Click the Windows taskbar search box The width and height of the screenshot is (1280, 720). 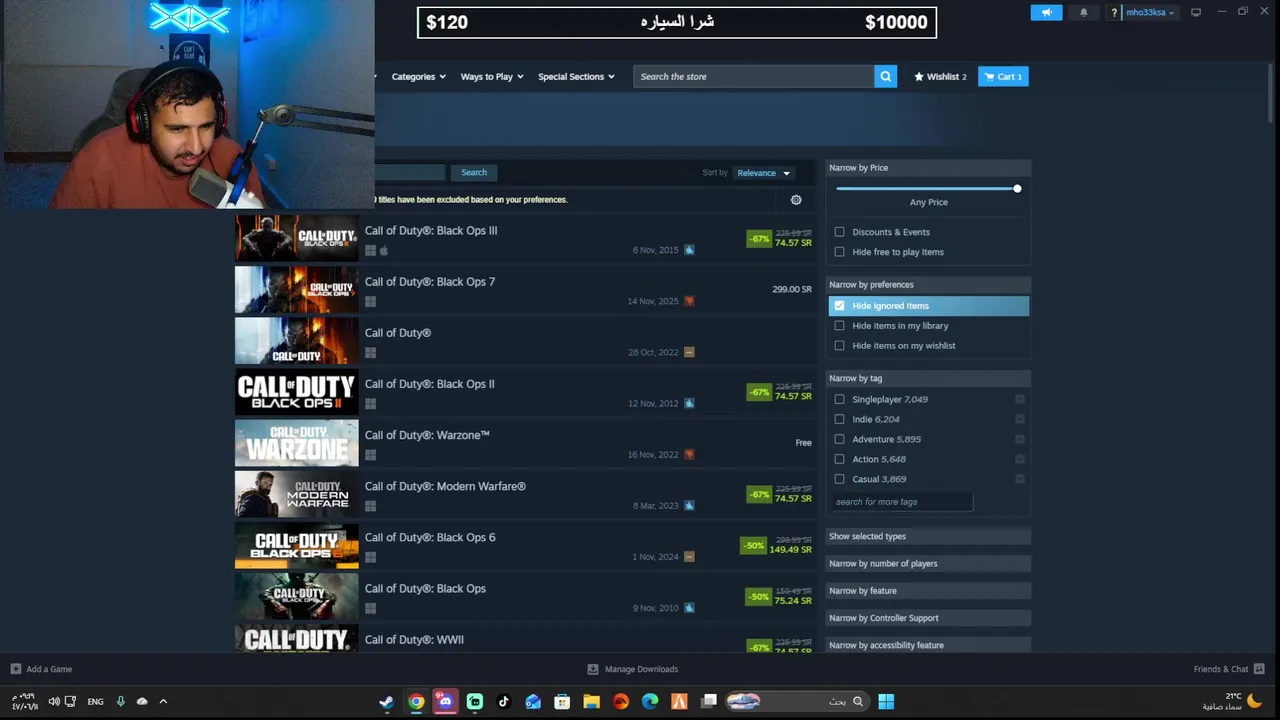[795, 701]
